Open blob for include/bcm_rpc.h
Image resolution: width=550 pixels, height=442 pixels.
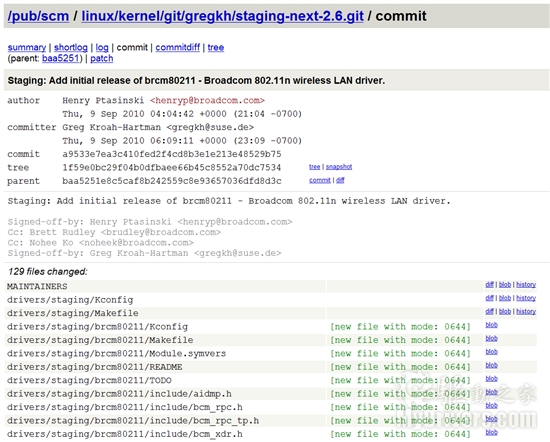click(491, 406)
